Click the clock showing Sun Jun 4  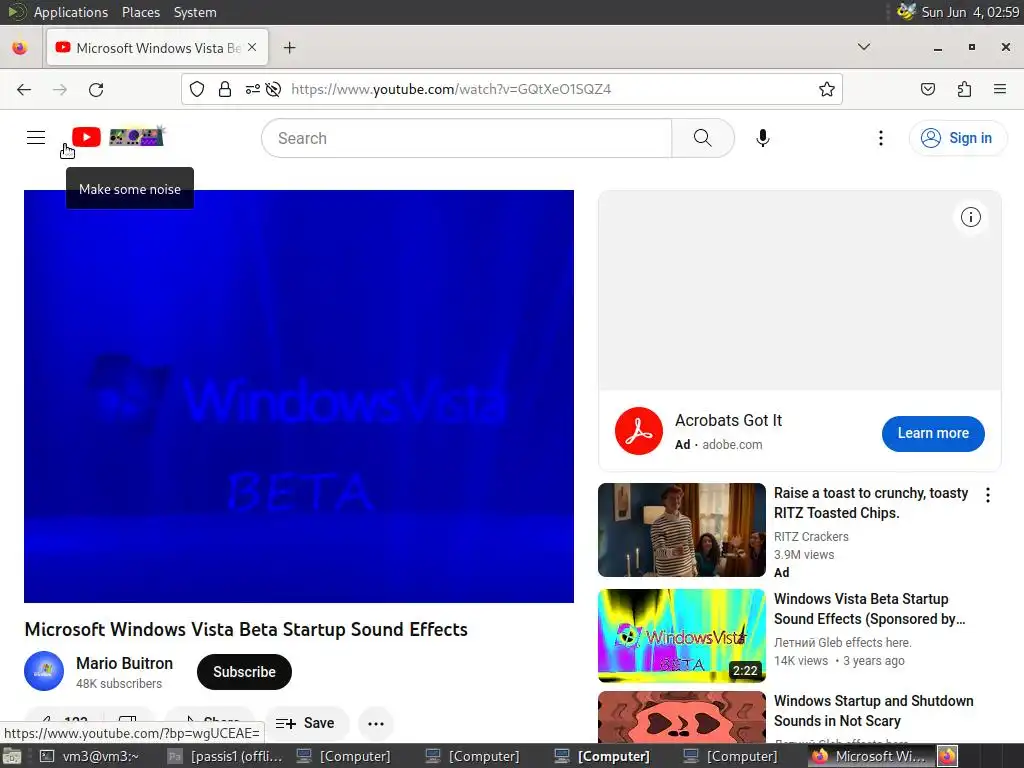(970, 12)
